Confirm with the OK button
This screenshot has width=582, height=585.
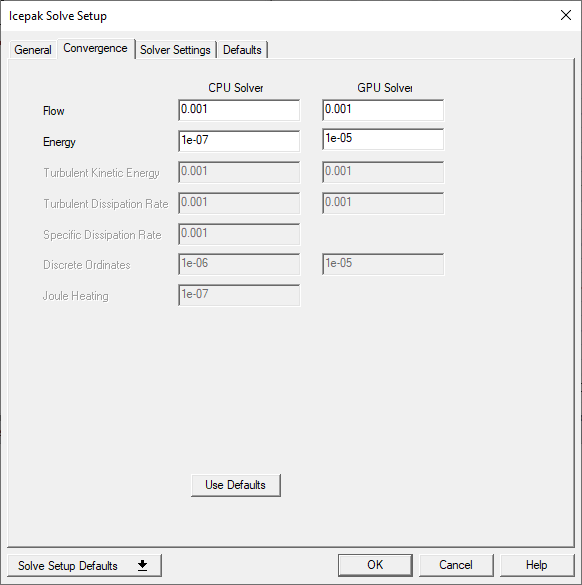point(375,565)
